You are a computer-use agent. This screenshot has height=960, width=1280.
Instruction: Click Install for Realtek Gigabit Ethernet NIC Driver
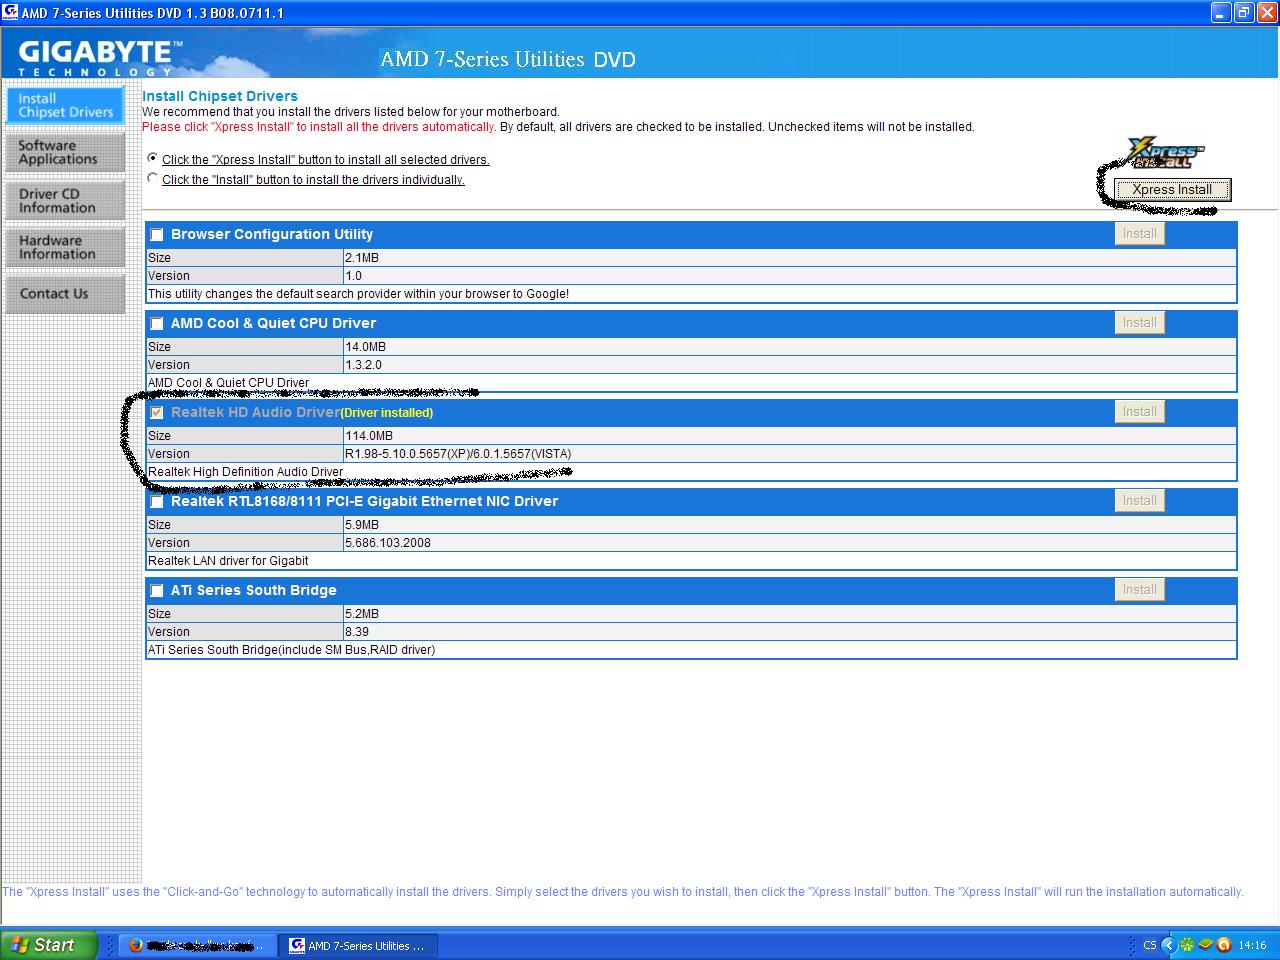[x=1139, y=500]
